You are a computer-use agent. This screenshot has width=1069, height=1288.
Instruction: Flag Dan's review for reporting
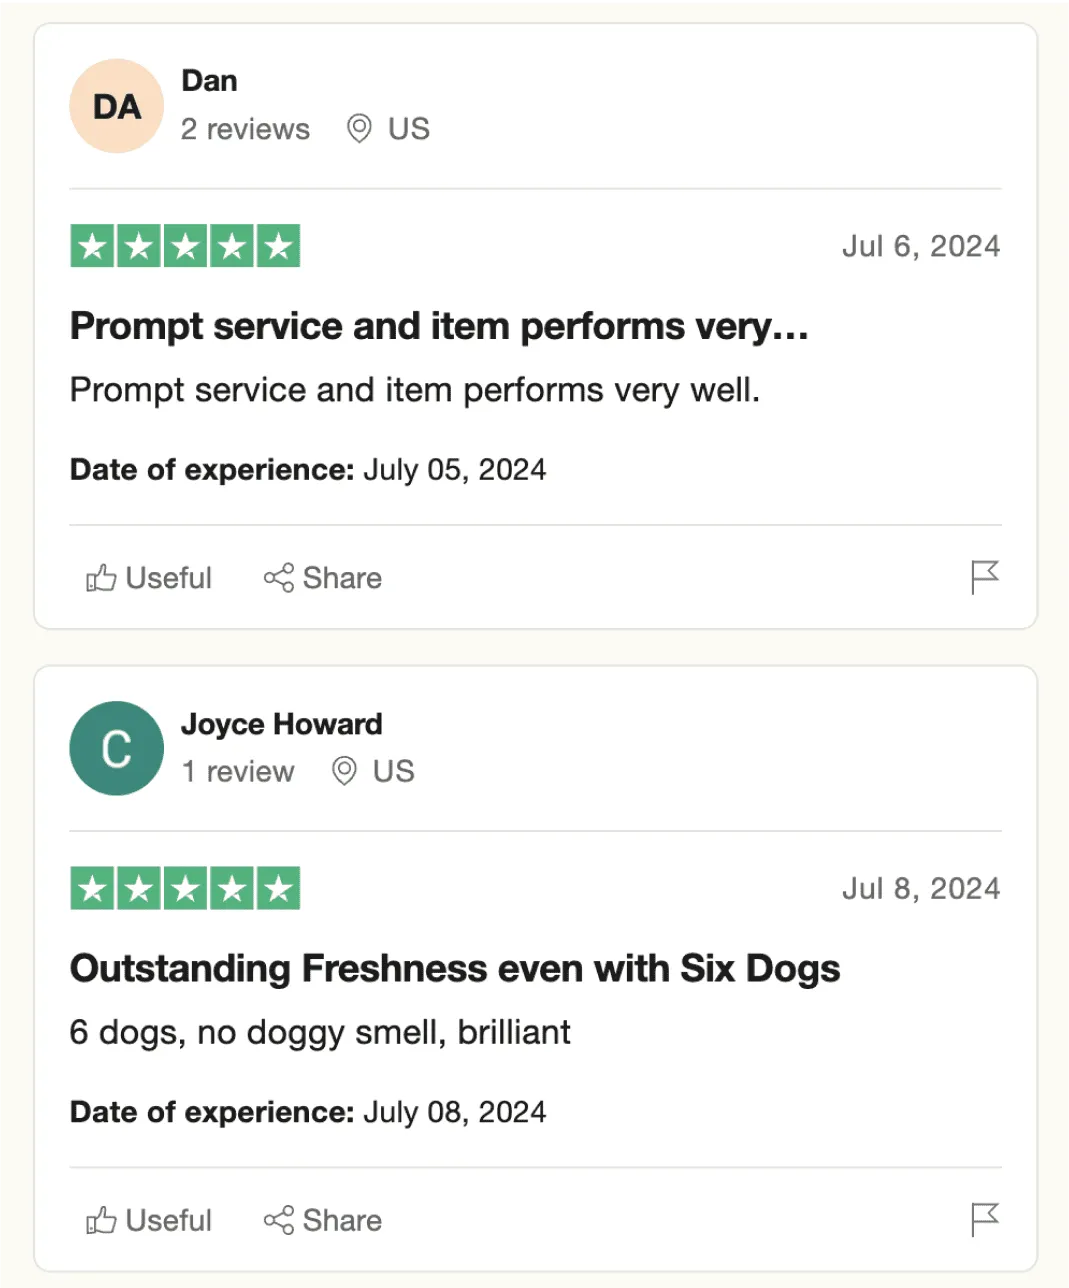pos(985,577)
